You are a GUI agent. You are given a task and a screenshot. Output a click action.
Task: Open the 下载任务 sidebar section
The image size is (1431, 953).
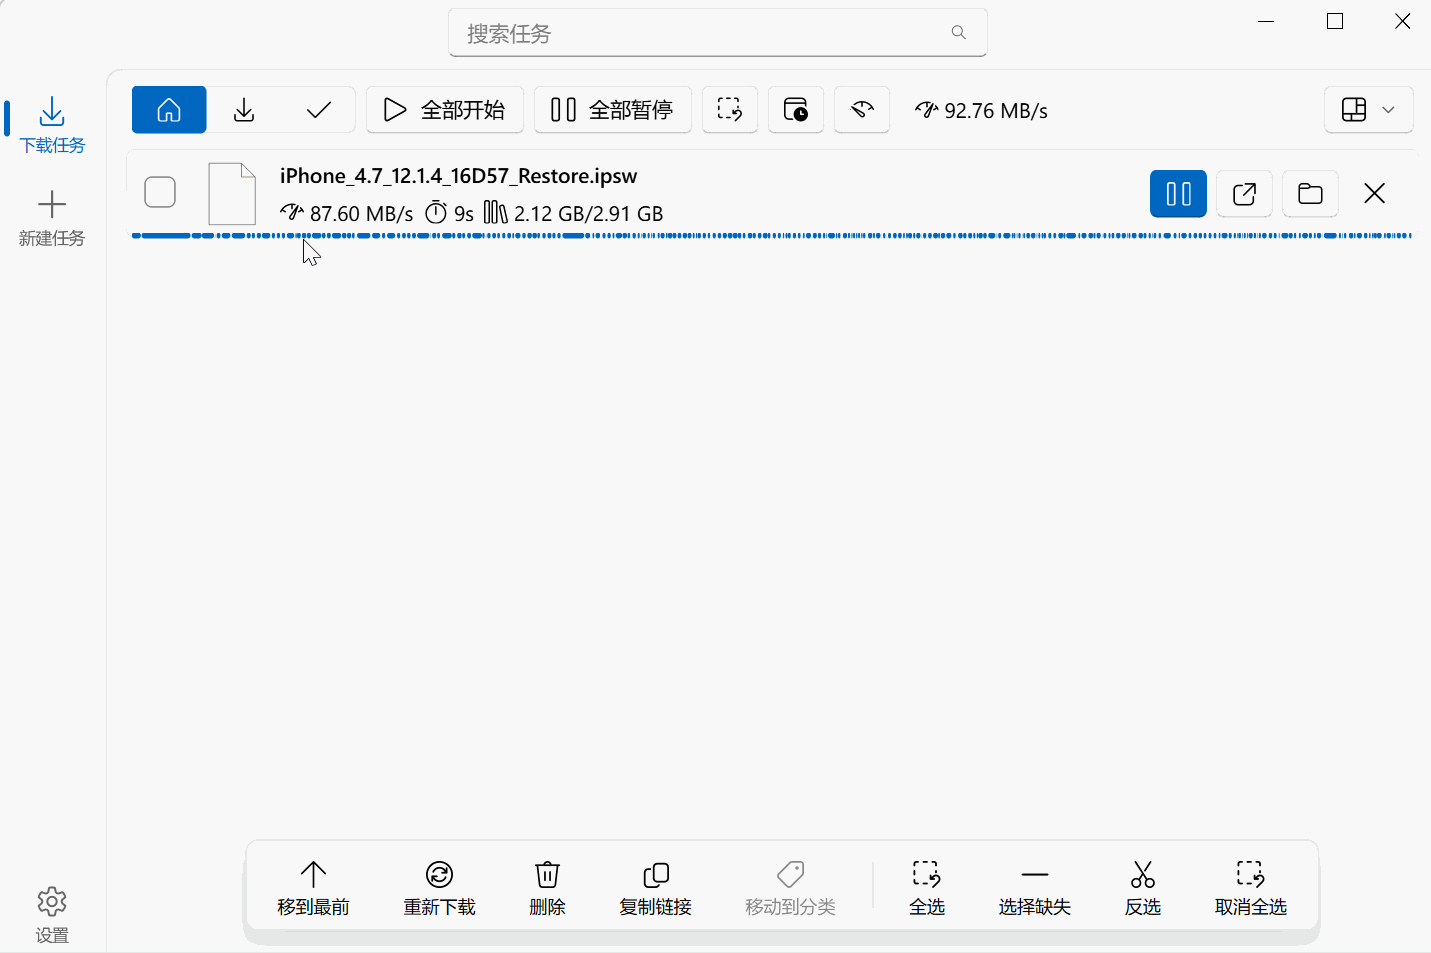52,125
